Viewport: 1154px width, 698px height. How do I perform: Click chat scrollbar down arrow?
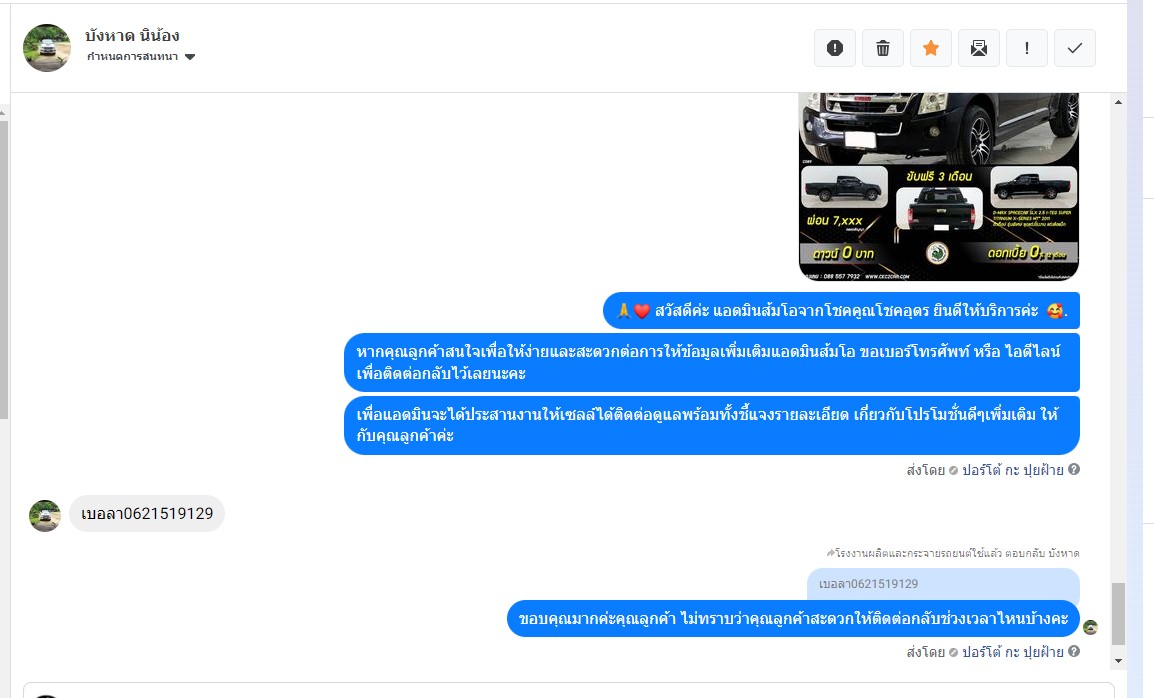tap(1119, 661)
